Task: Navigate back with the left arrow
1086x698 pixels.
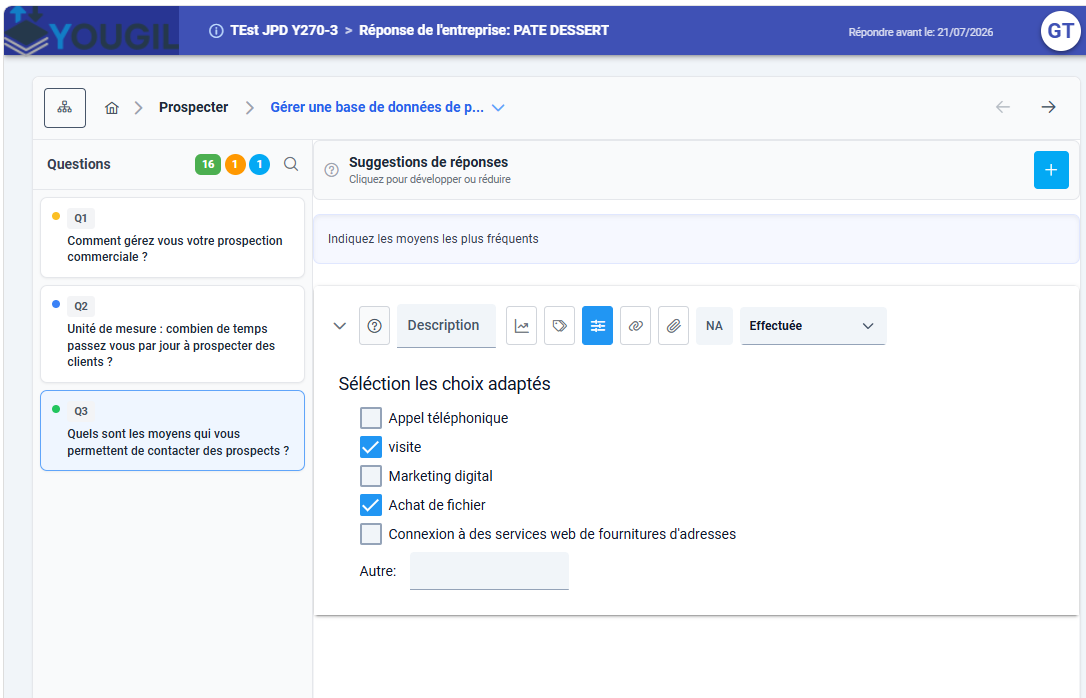Action: [1002, 107]
